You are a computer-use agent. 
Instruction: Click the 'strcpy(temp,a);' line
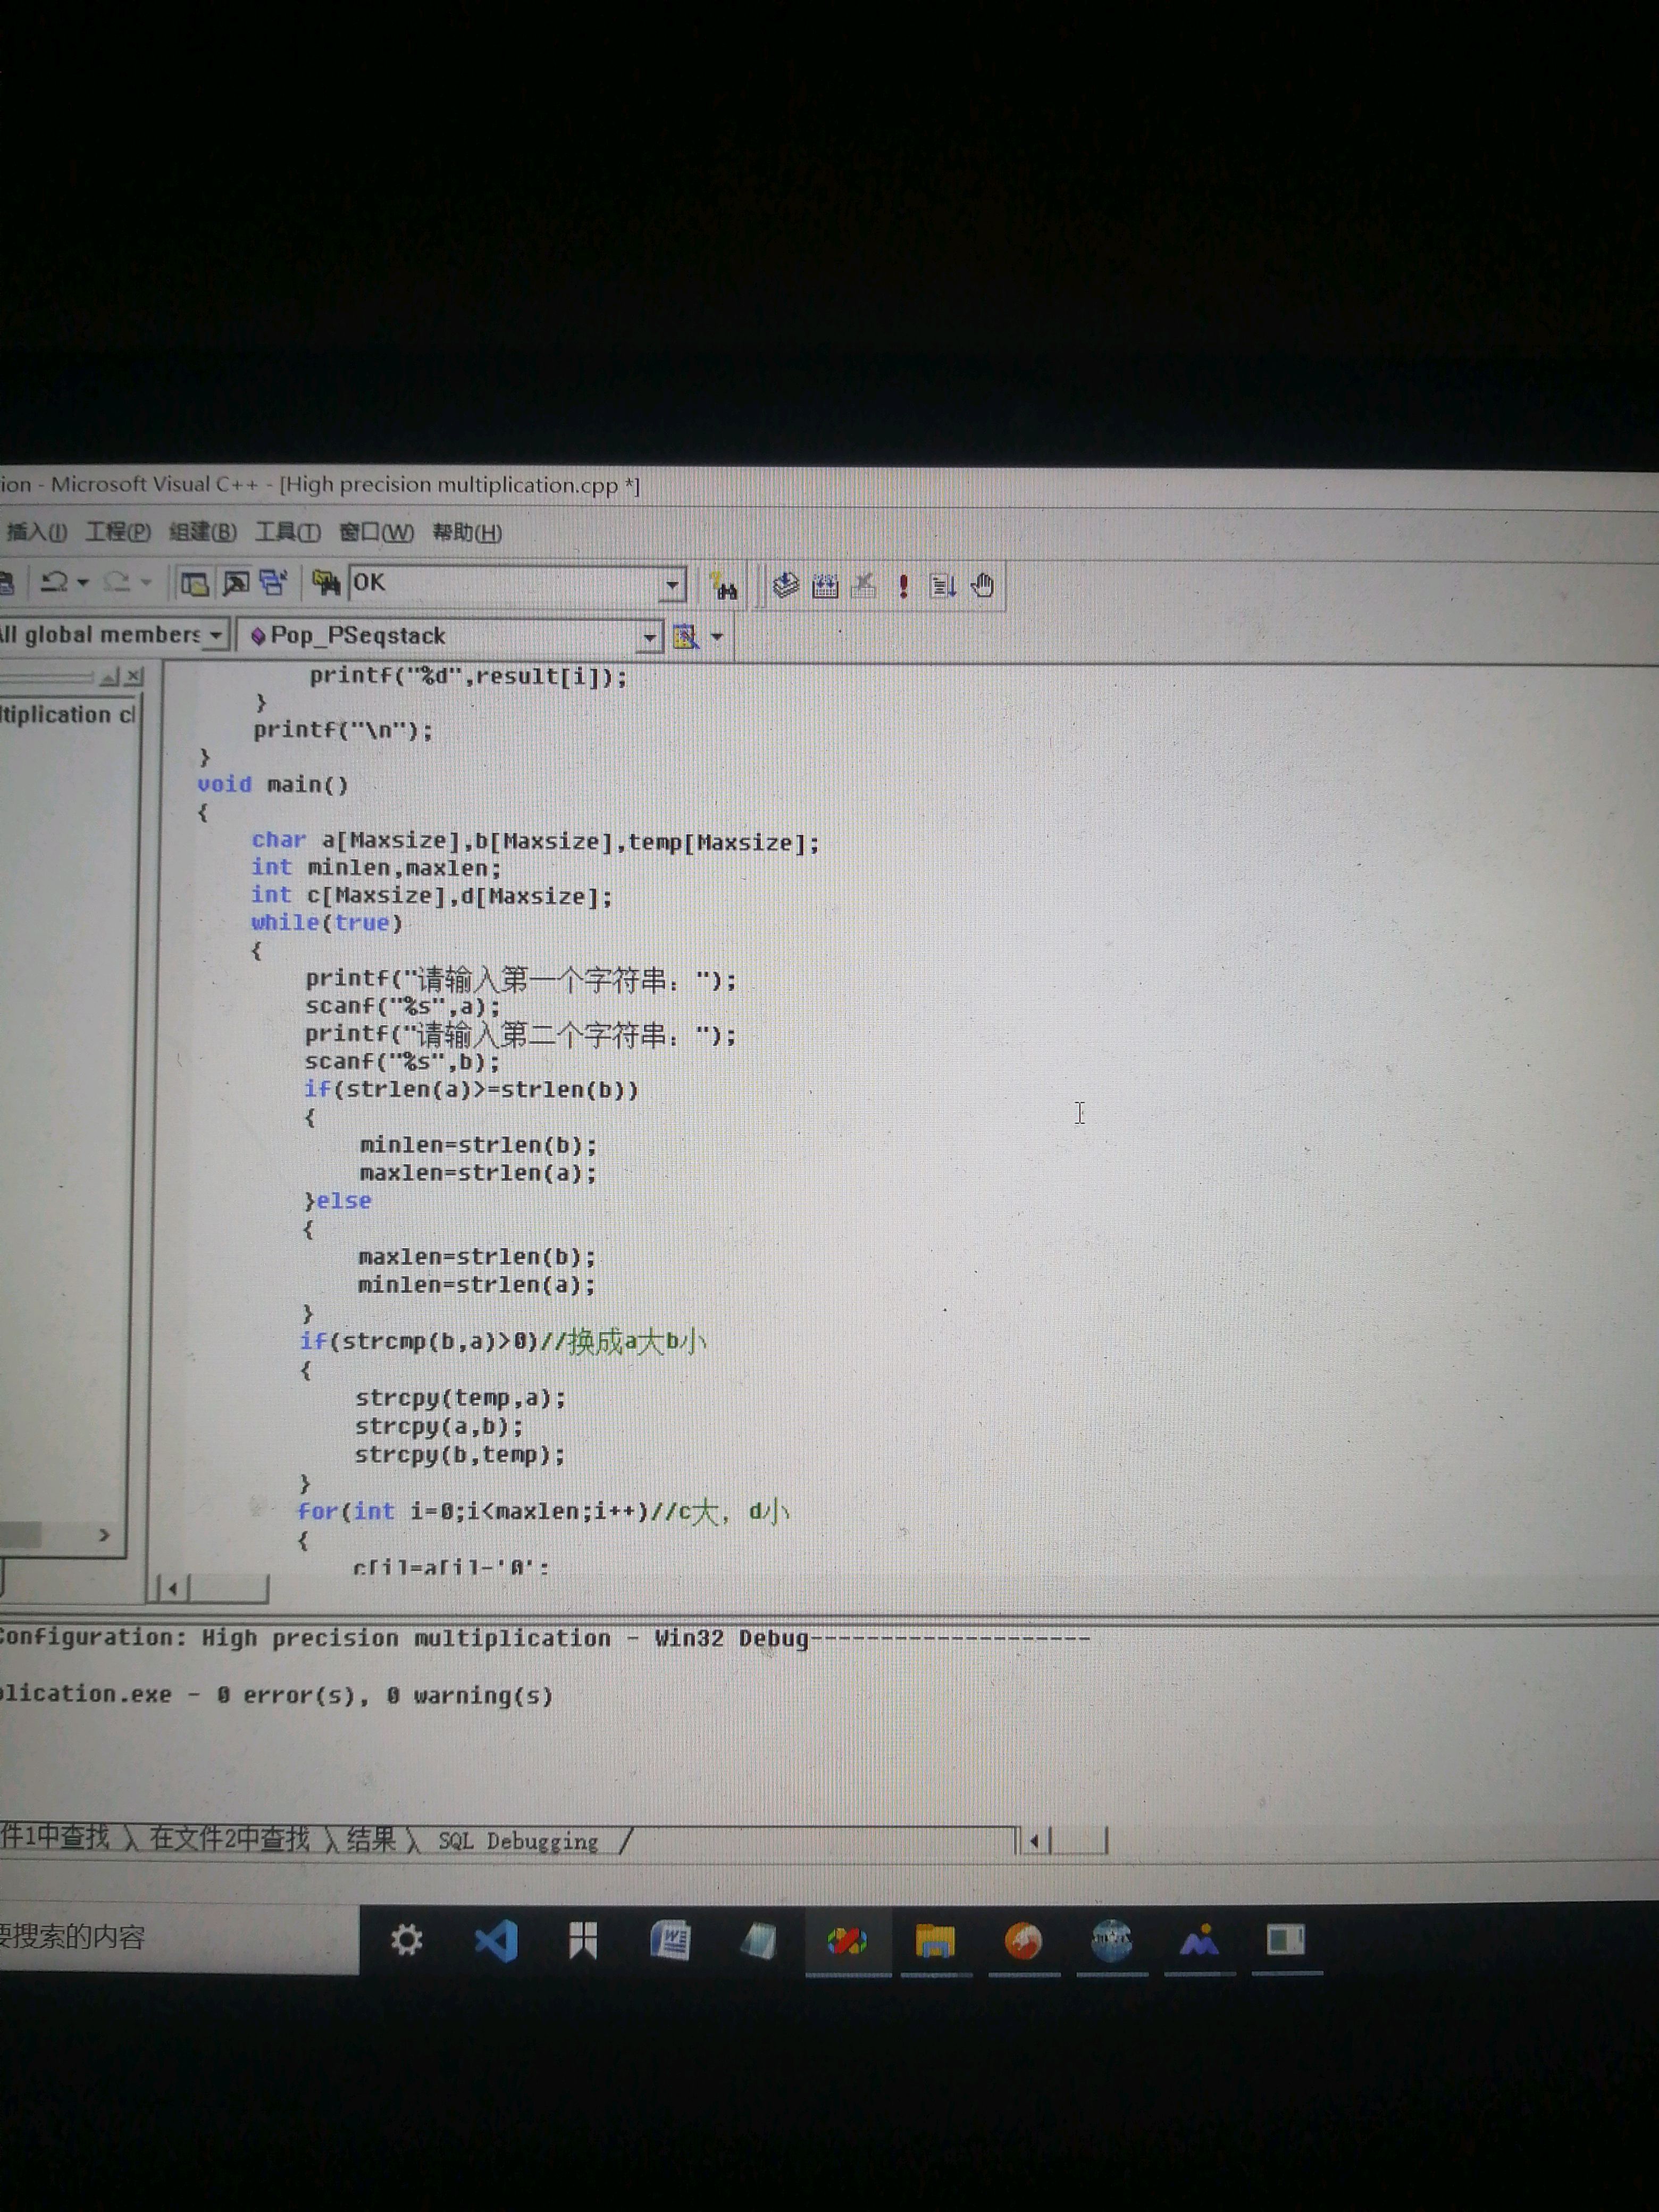(460, 1398)
